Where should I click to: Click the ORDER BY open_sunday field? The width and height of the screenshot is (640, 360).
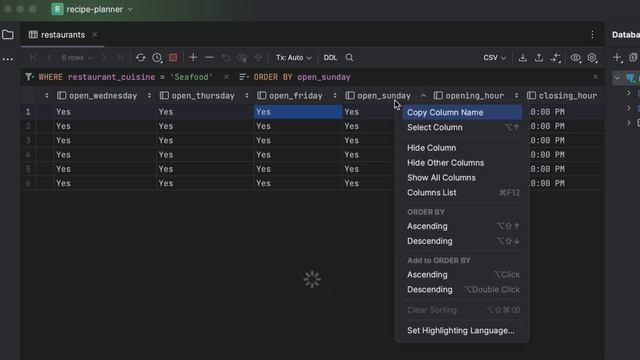pos(302,77)
